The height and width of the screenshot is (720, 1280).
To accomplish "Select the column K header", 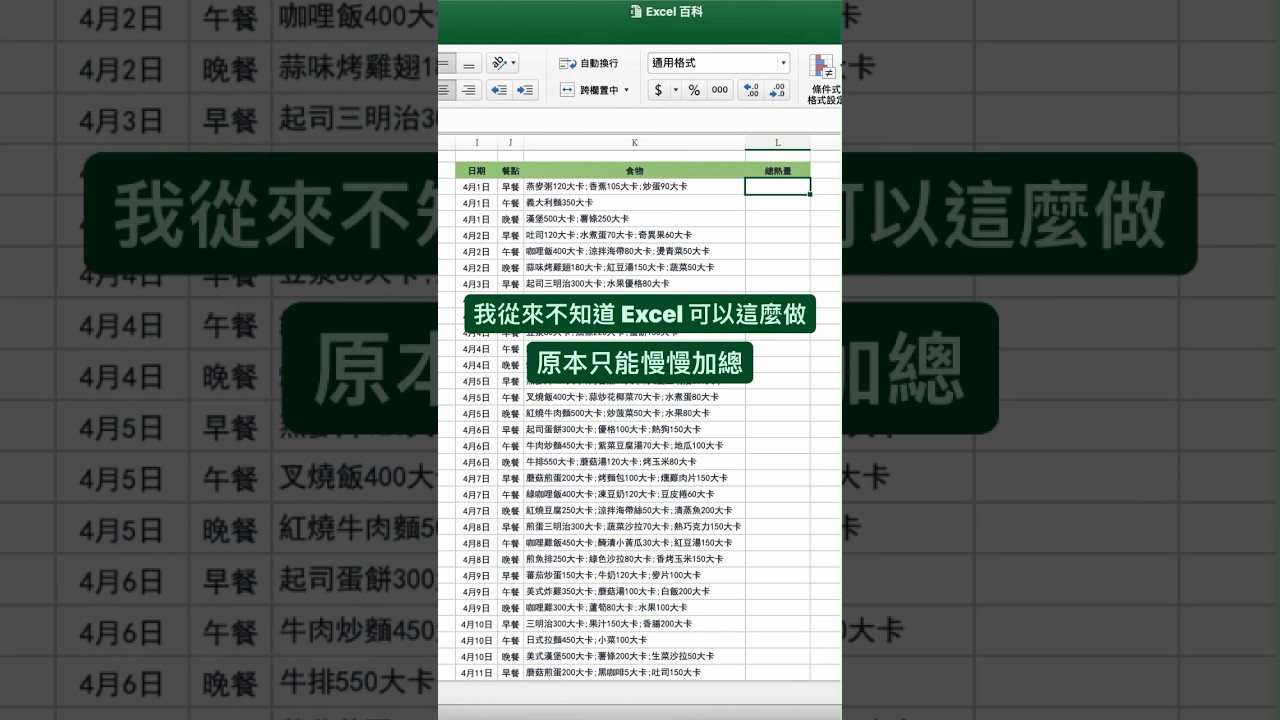I will pyautogui.click(x=634, y=143).
